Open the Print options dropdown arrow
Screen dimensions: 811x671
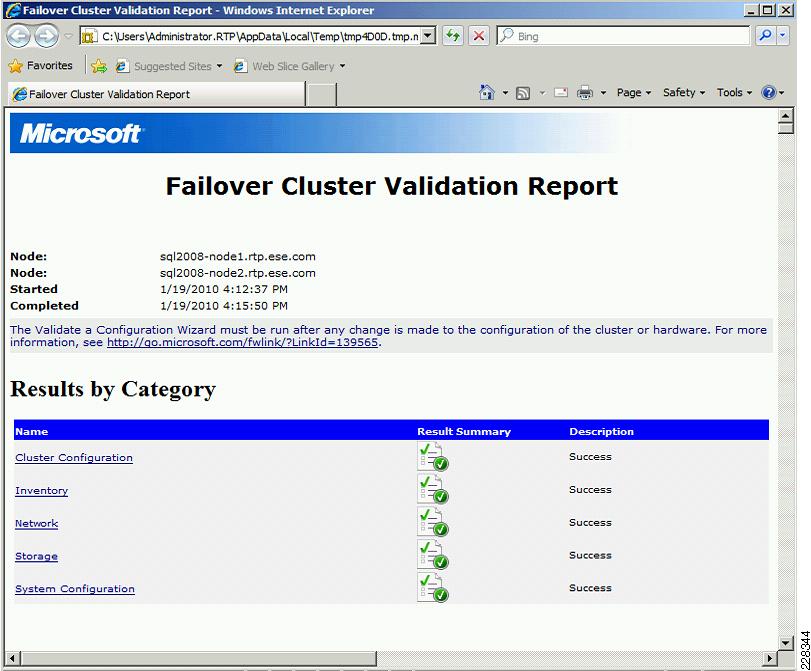click(603, 93)
